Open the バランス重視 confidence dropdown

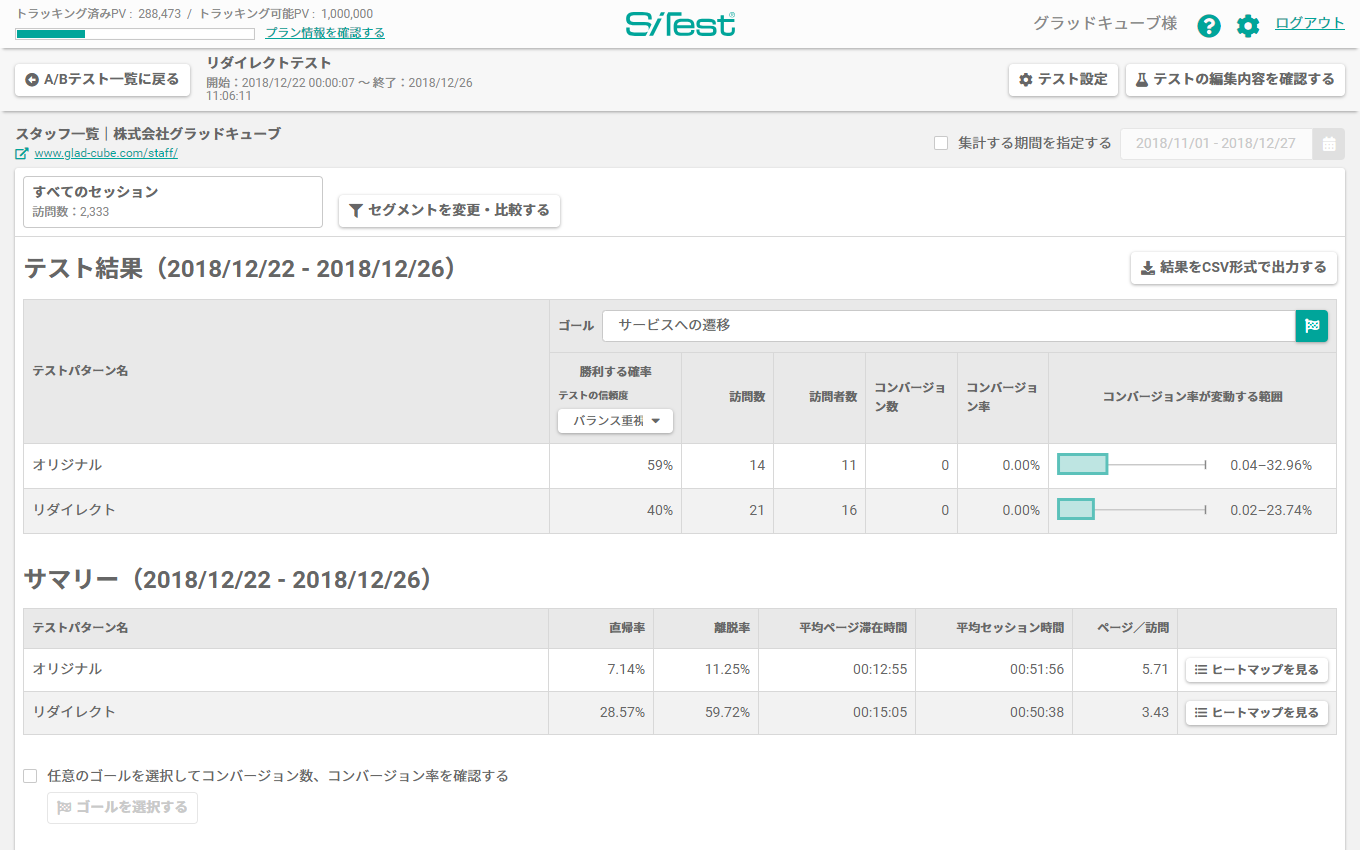[615, 421]
